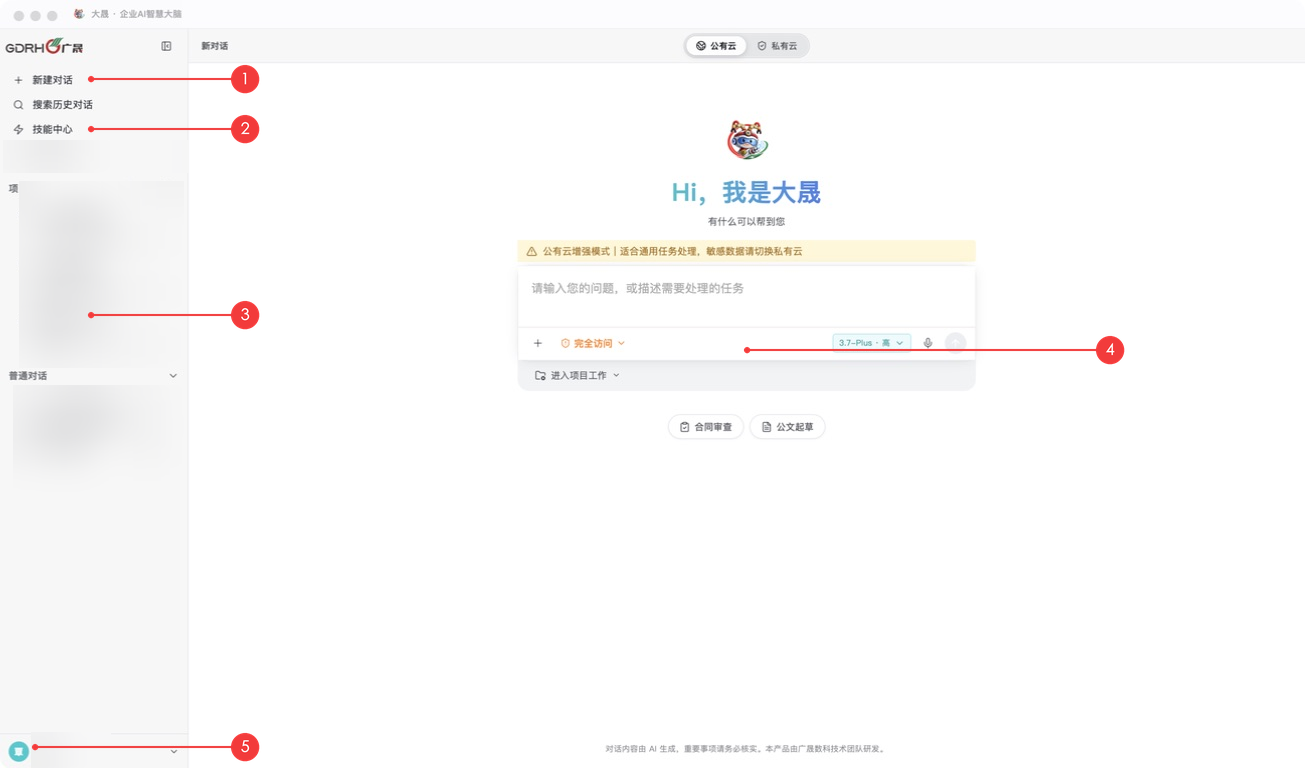This screenshot has height=768, width=1305.
Task: Click the AI disclaimer footer text
Action: click(746, 748)
